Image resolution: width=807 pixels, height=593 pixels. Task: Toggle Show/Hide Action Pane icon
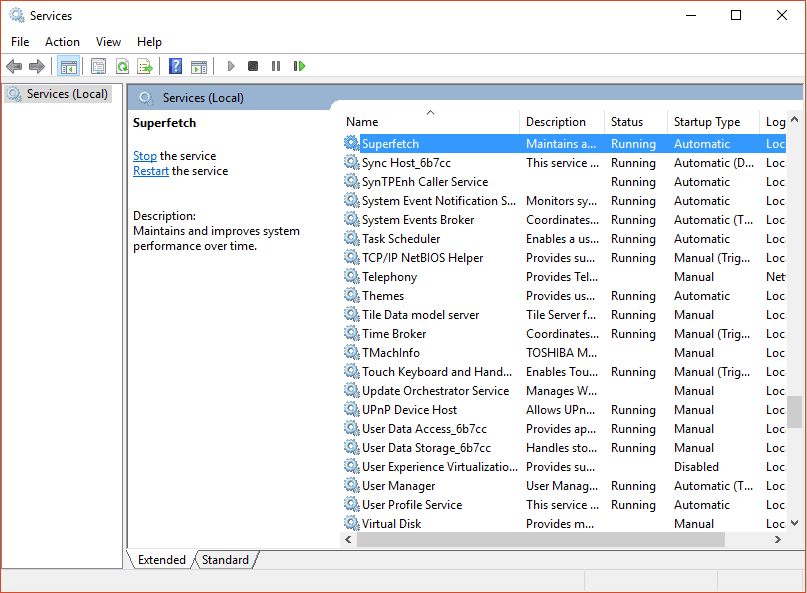click(x=199, y=66)
